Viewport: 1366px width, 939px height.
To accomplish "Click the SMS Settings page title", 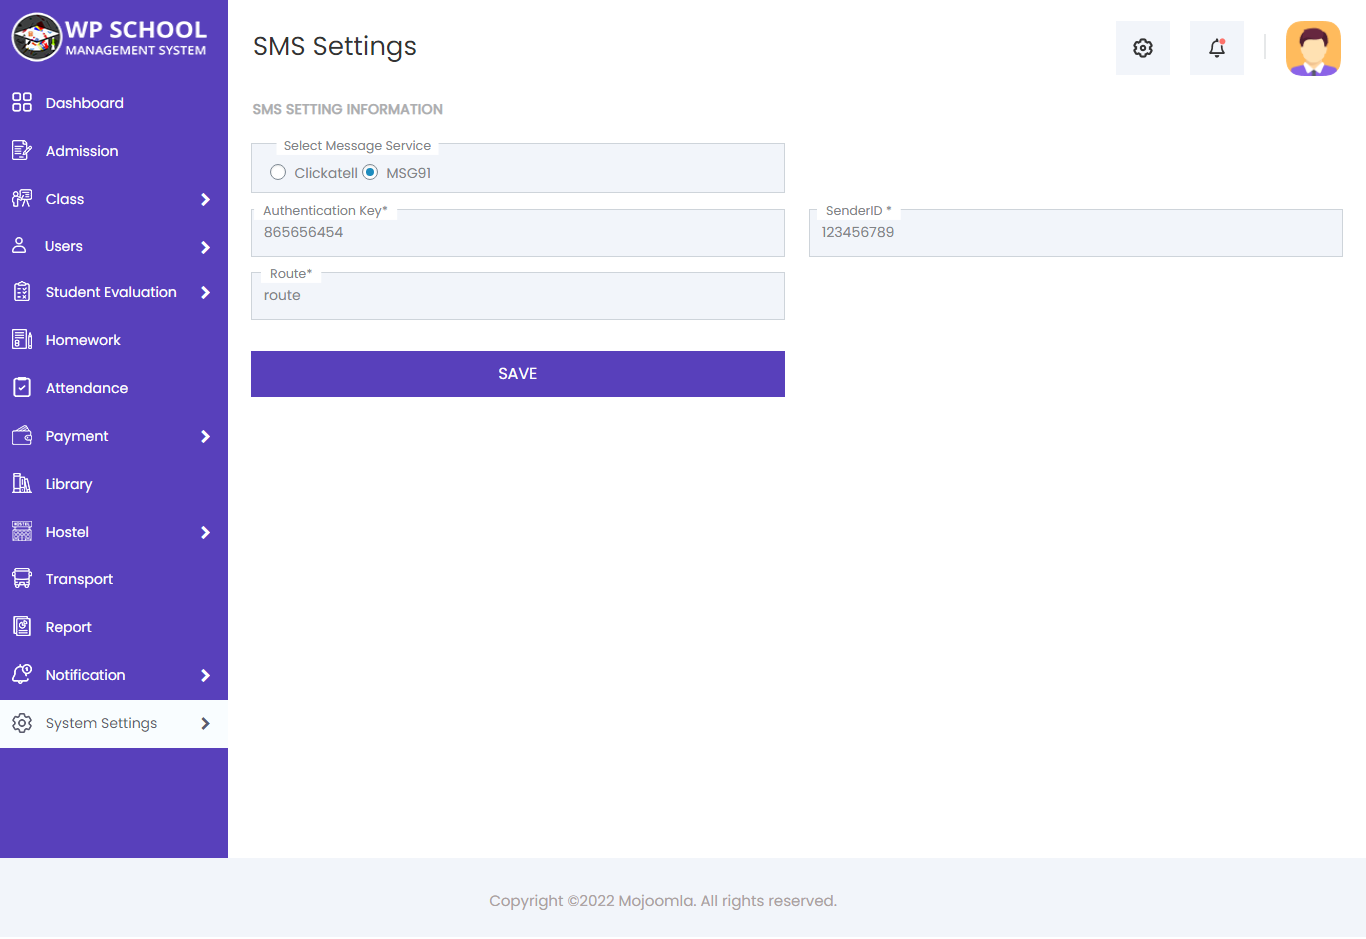I will point(335,47).
